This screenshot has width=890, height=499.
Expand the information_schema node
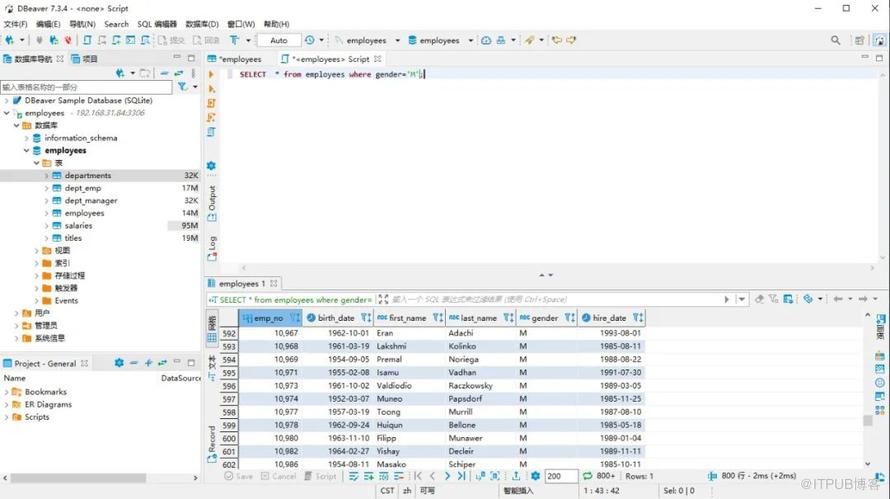pyautogui.click(x=26, y=138)
